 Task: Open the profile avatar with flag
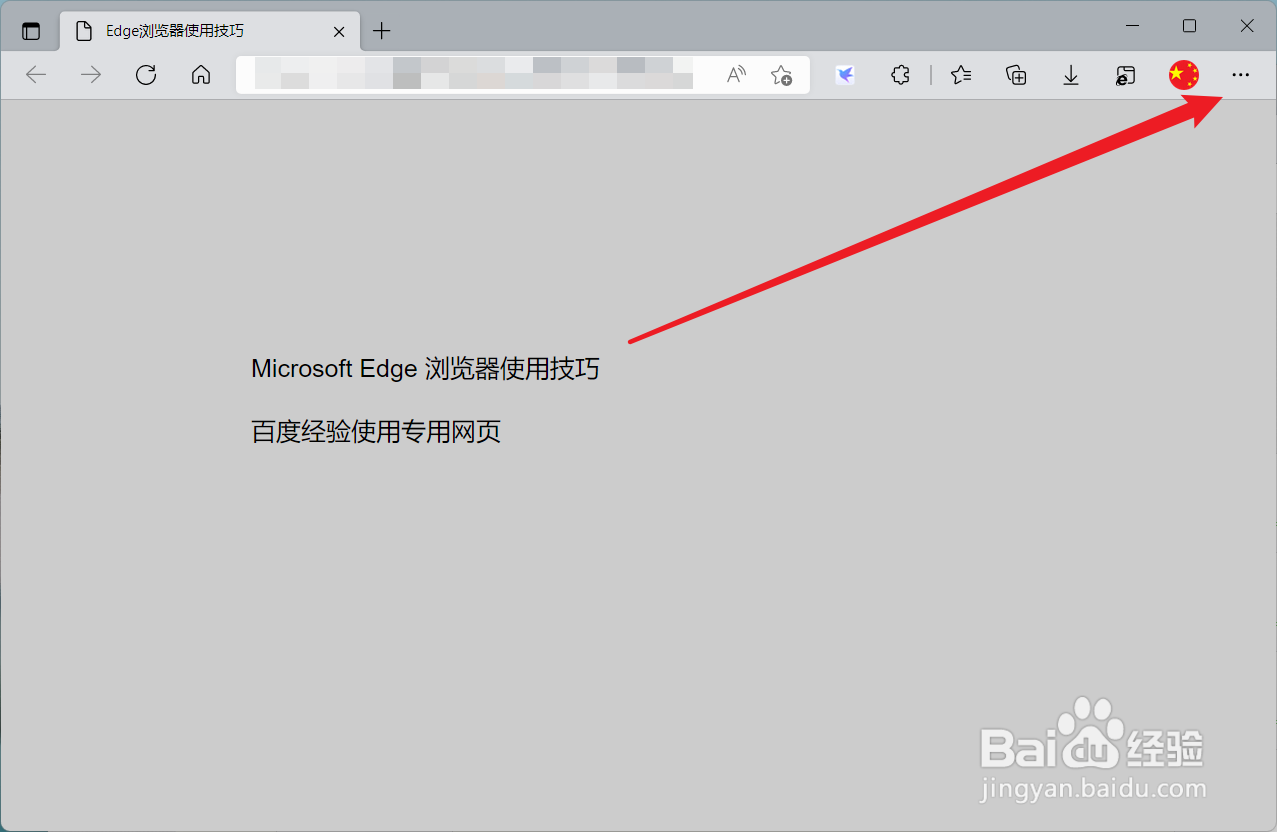coord(1184,75)
